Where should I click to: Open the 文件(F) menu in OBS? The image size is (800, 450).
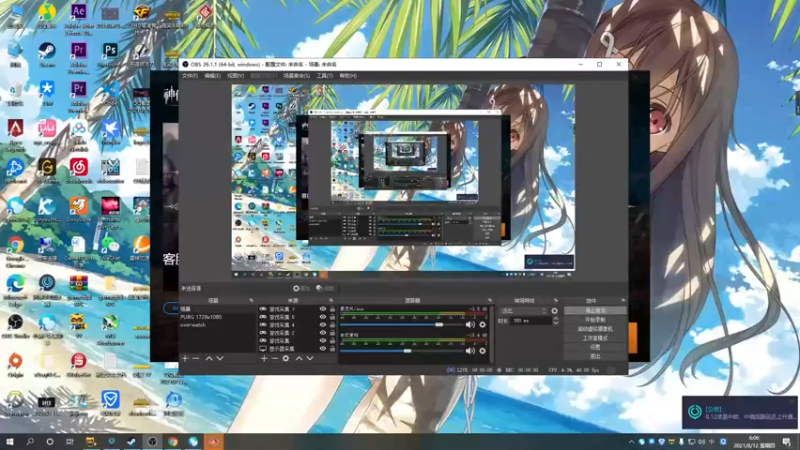point(190,76)
